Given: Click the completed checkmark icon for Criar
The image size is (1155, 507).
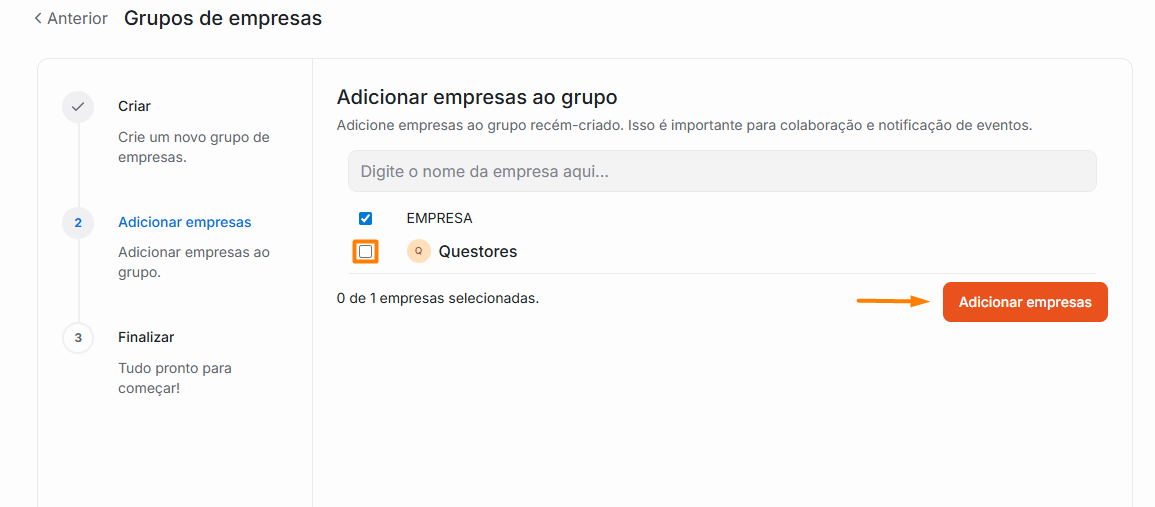Looking at the screenshot, I should (x=78, y=107).
